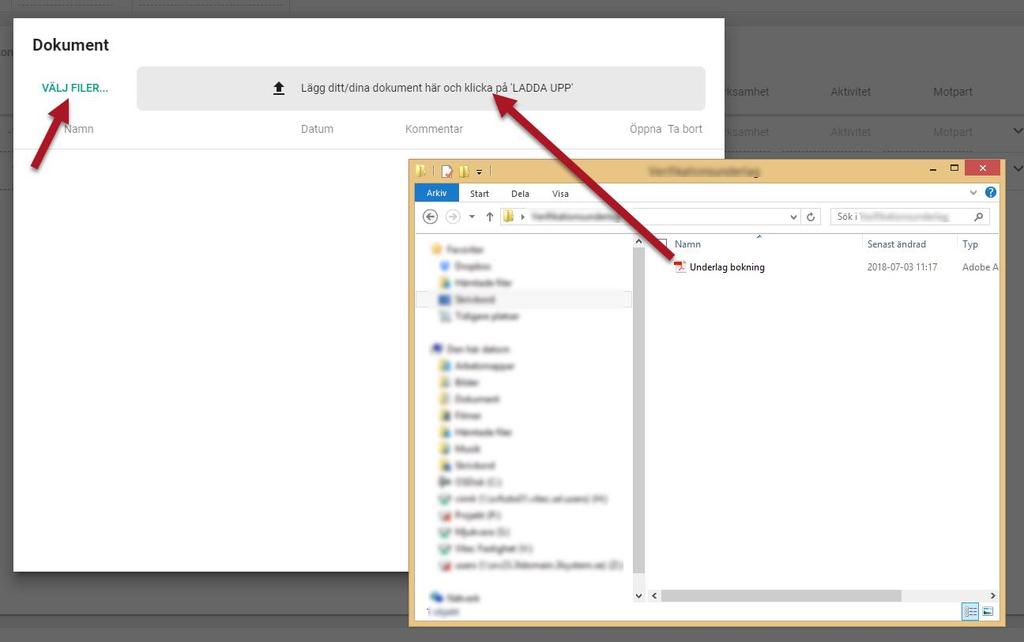Refresh the Explorer folder view

810,217
